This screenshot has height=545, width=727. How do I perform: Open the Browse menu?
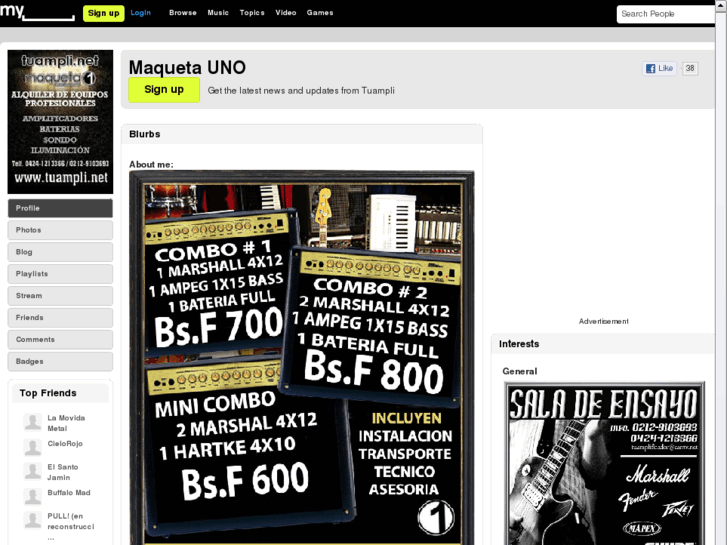183,13
